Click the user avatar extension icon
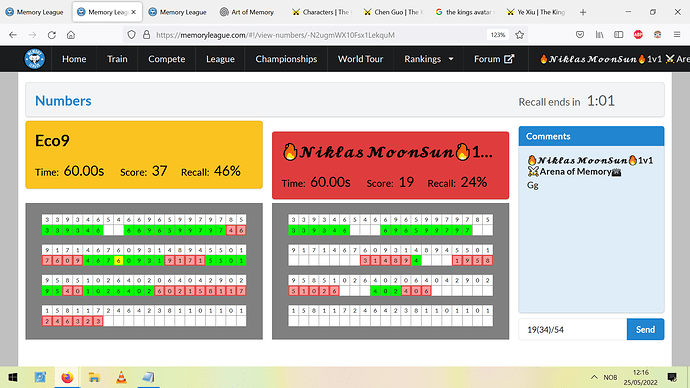The width and height of the screenshot is (690, 388). [657, 35]
